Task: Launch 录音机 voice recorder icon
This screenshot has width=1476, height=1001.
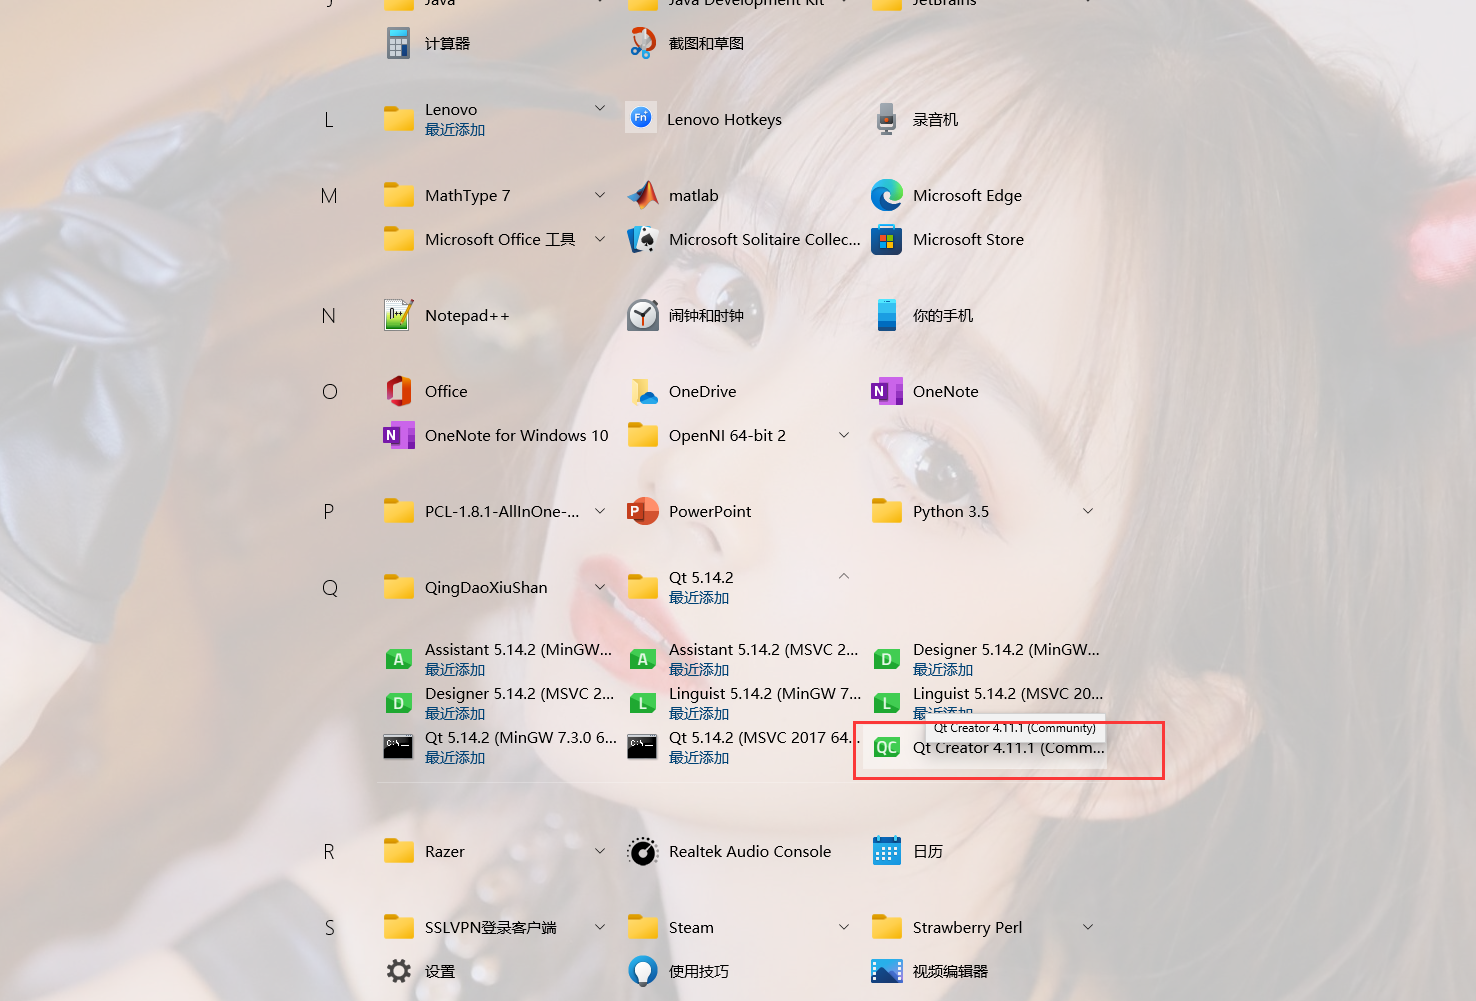Action: pyautogui.click(x=886, y=119)
